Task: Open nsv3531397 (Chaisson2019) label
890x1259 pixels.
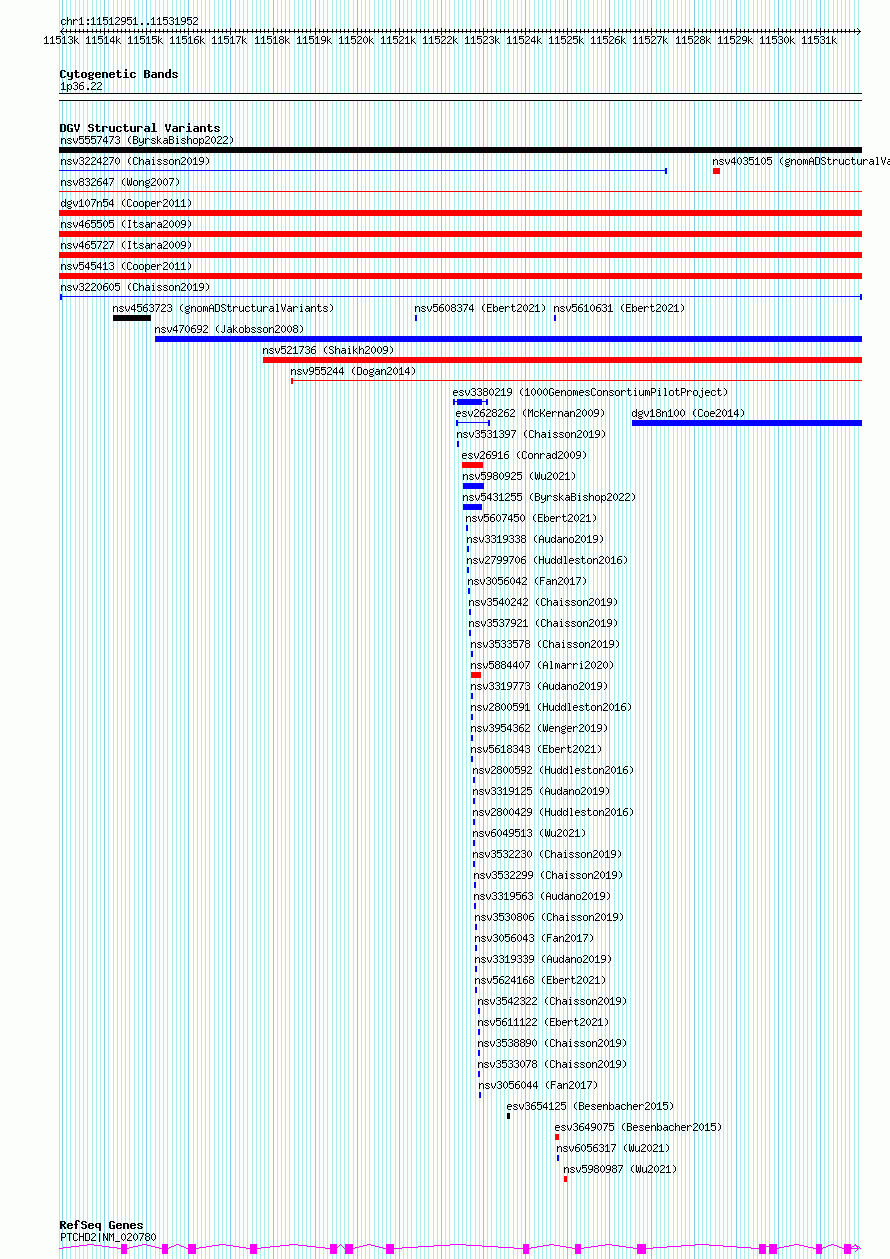Action: tap(531, 434)
